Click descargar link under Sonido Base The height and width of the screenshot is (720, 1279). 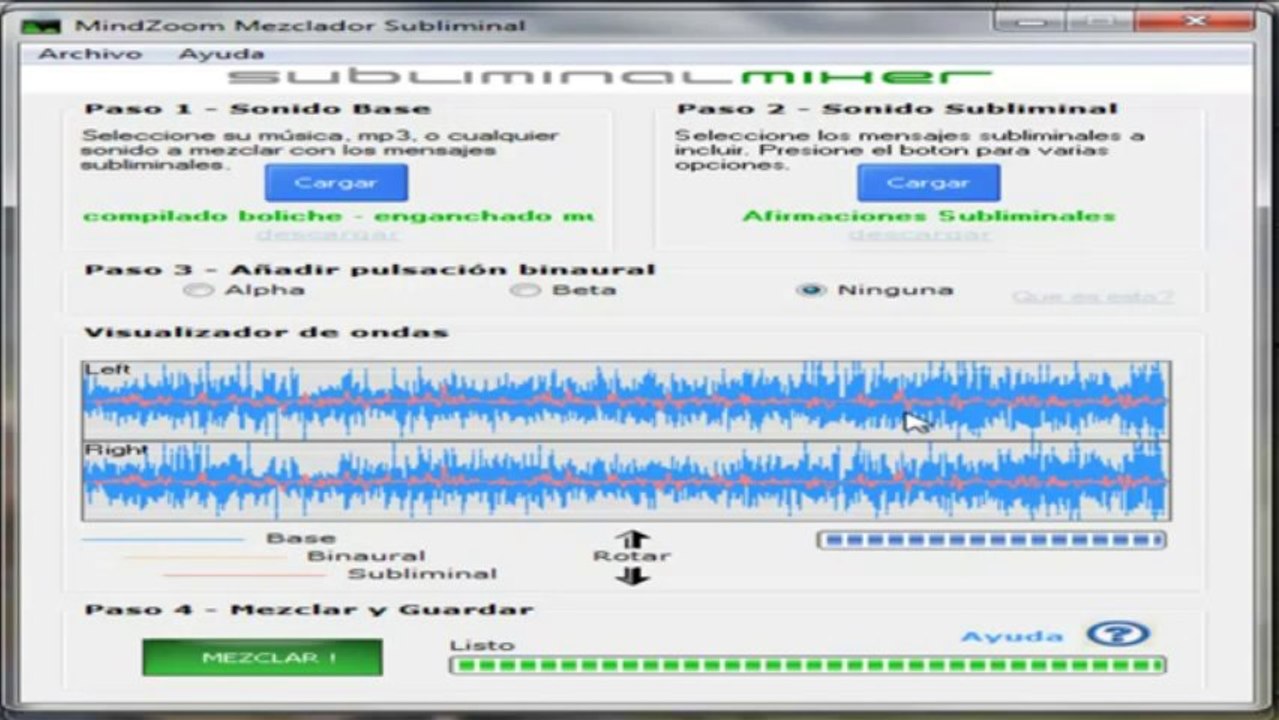point(326,235)
